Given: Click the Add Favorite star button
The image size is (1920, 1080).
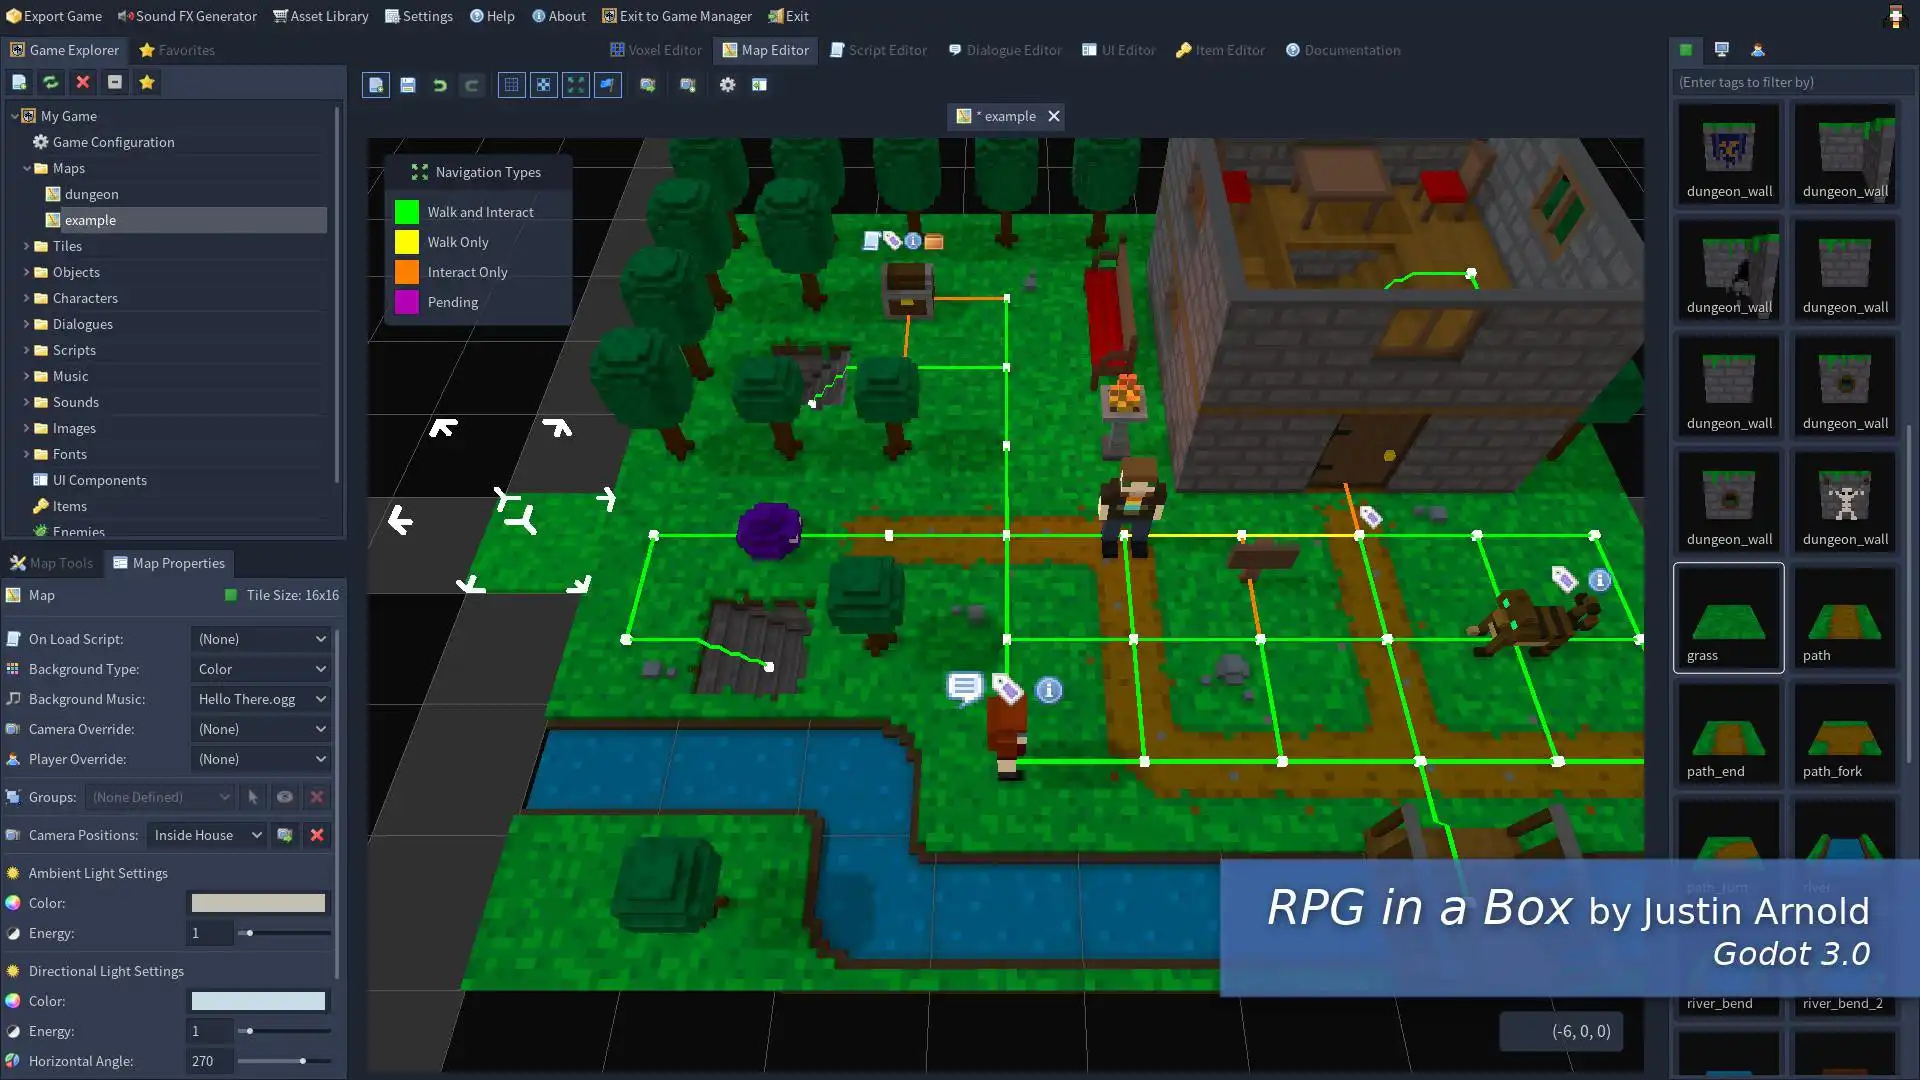Looking at the screenshot, I should point(146,82).
